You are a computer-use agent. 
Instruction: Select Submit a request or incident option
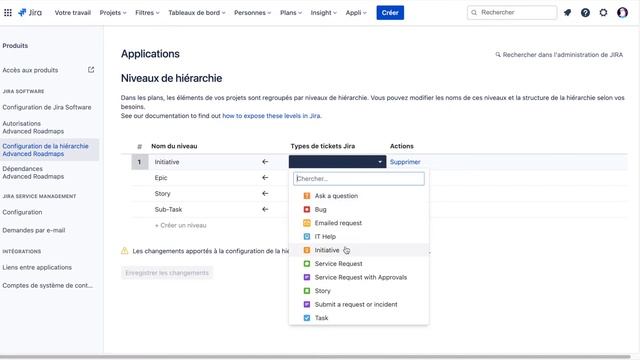tap(359, 304)
